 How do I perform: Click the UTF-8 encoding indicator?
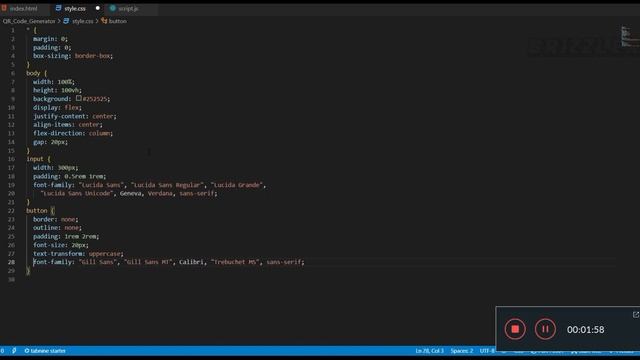coord(487,351)
